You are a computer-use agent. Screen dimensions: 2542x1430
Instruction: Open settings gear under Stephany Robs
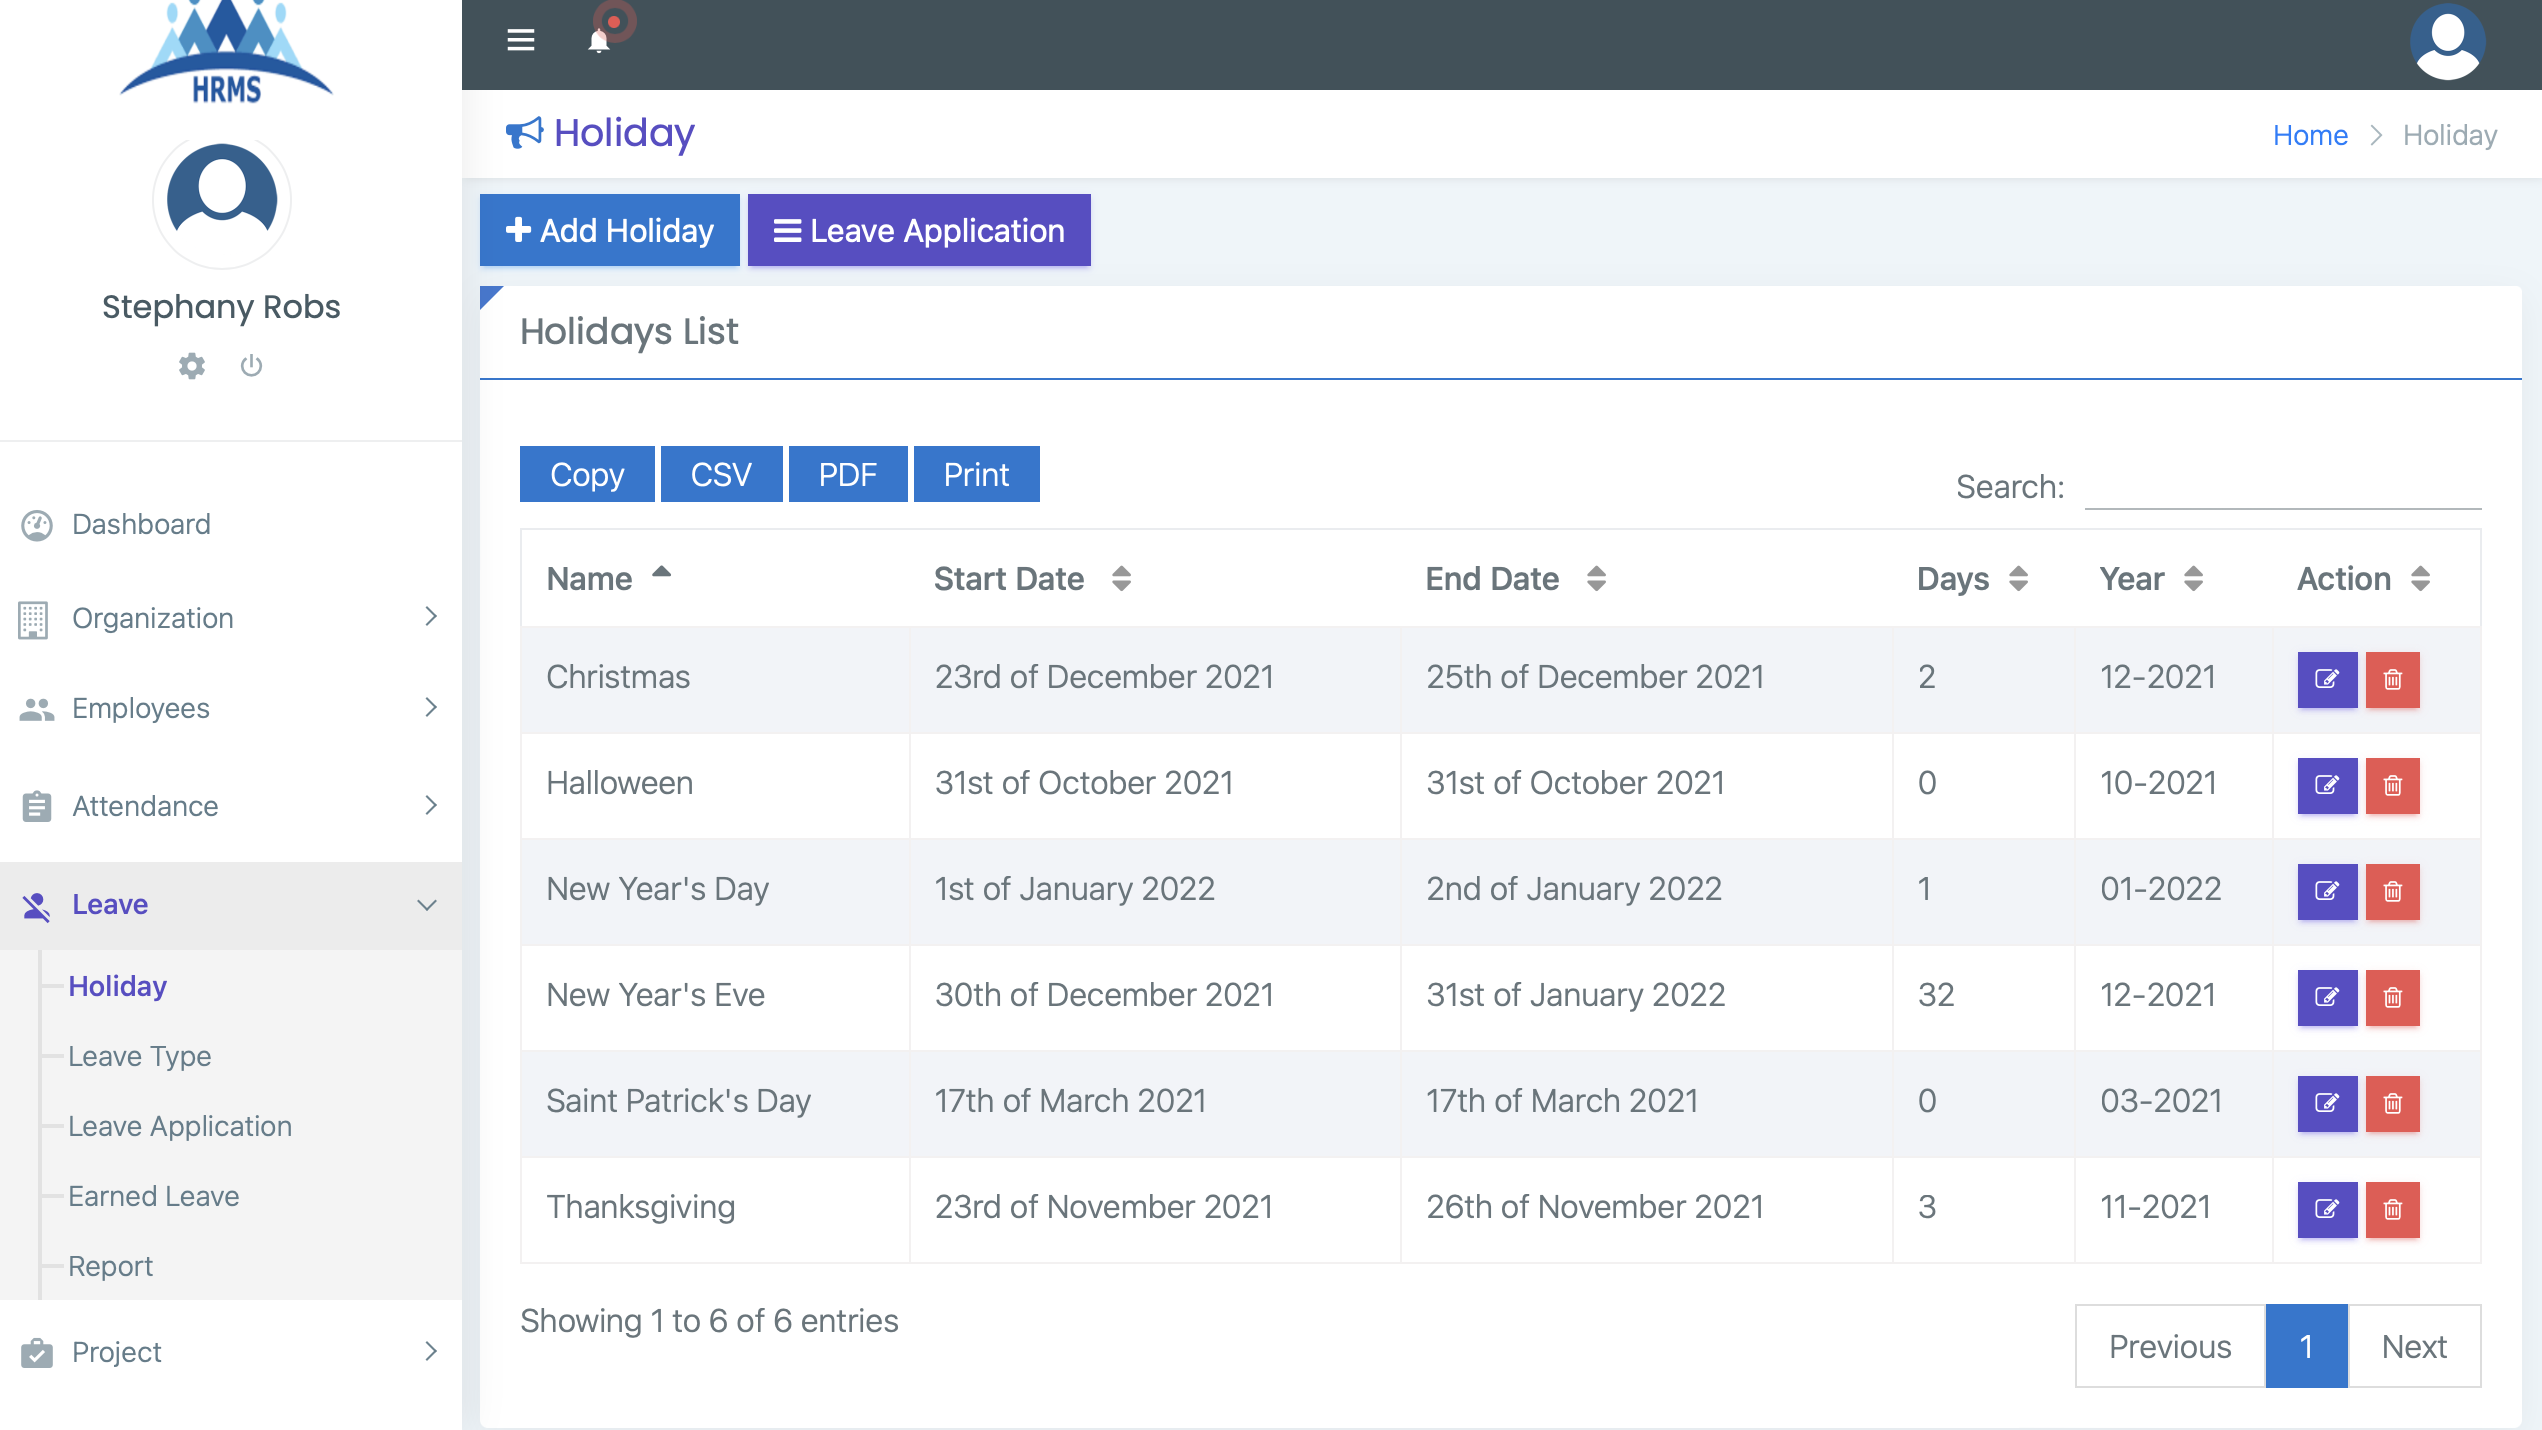tap(192, 366)
